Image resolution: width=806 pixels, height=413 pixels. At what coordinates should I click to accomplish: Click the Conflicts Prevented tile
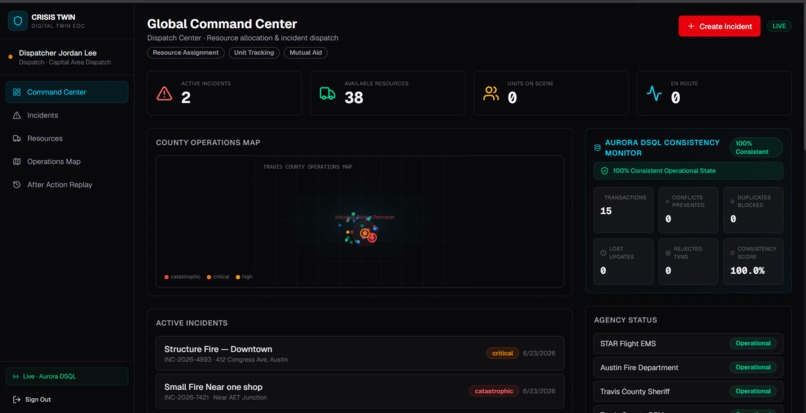coord(688,210)
